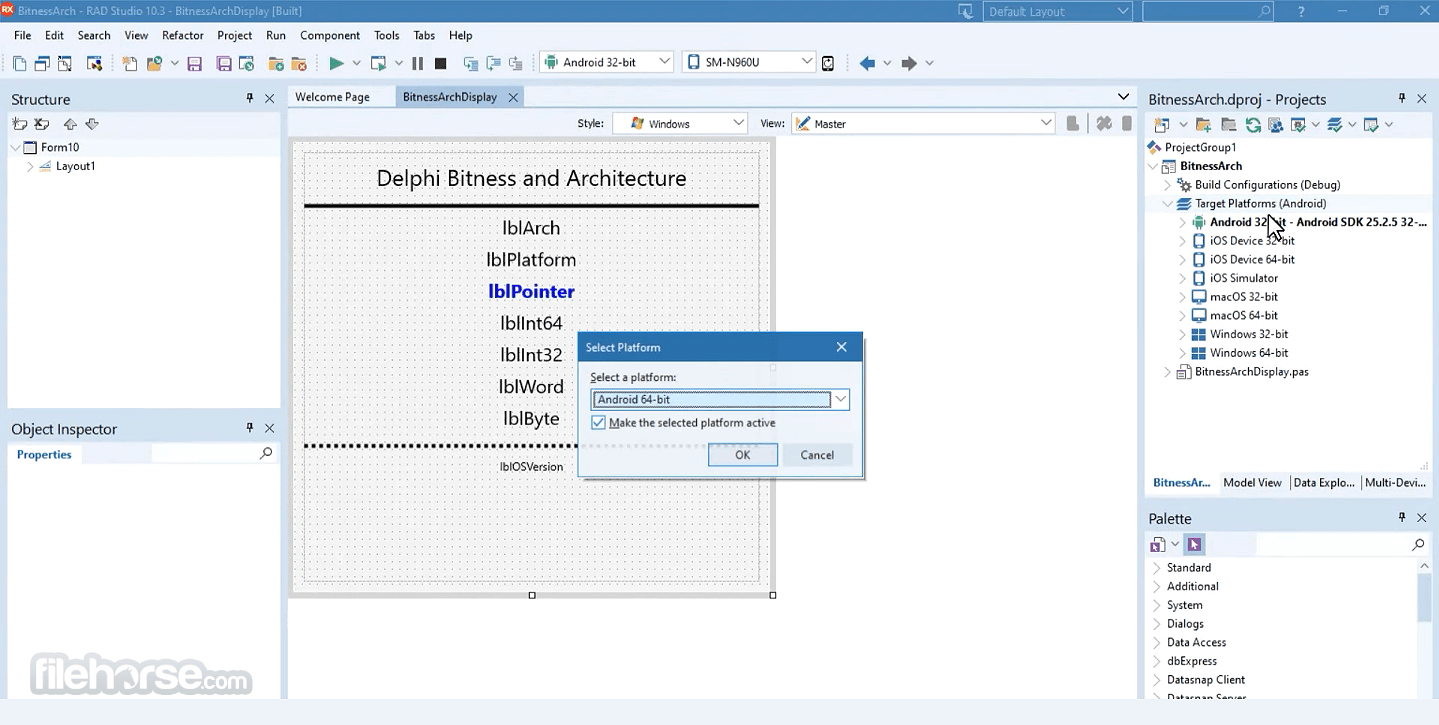
Task: Collapse the Target Platforms (Android) node
Action: point(1167,204)
